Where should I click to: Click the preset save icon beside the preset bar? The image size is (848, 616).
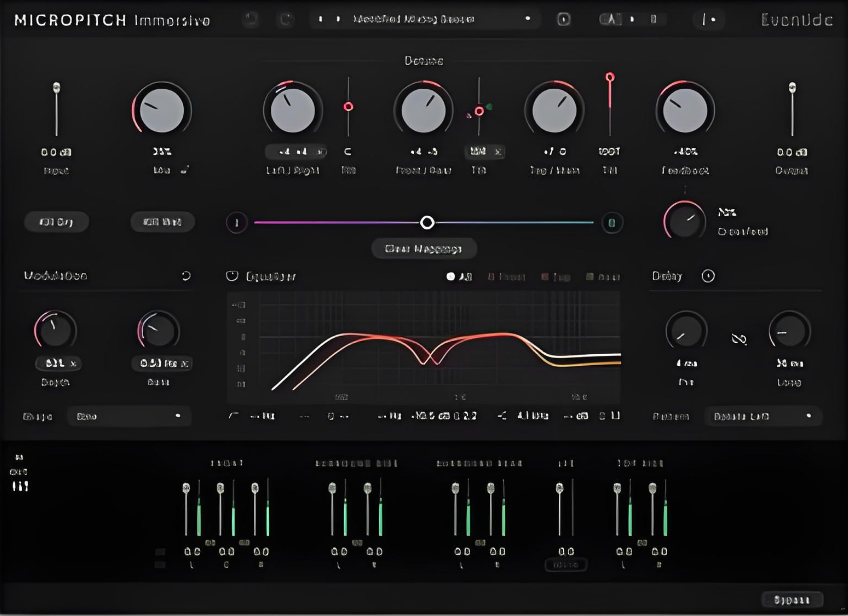click(564, 19)
